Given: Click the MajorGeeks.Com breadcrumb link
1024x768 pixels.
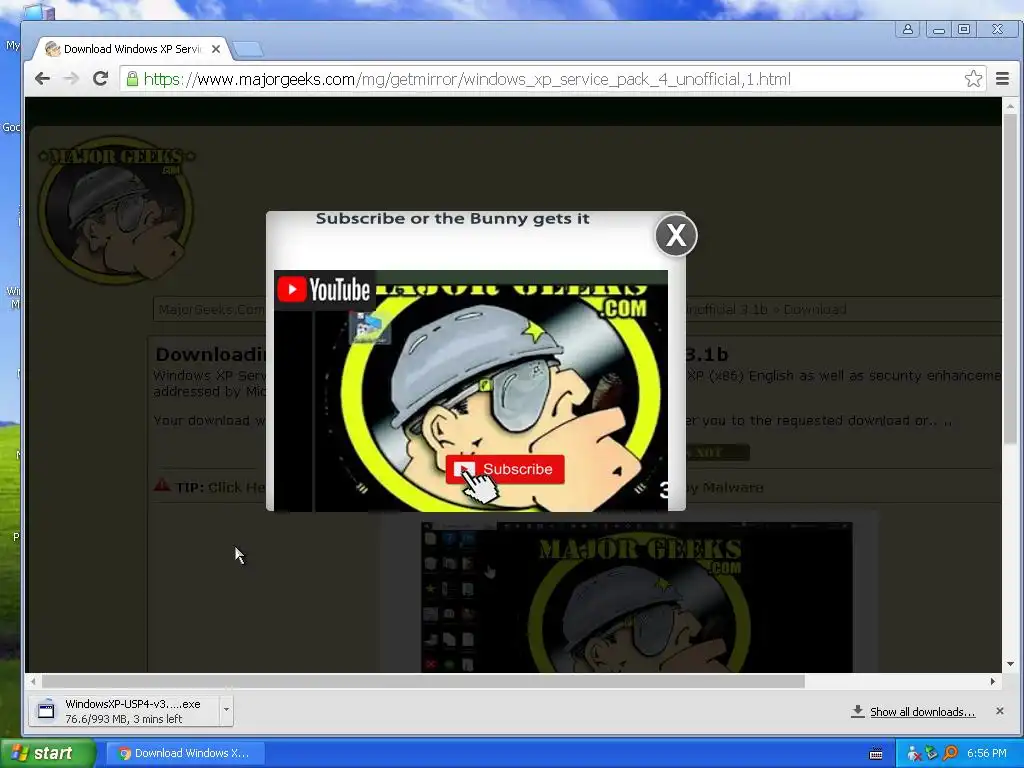Looking at the screenshot, I should (x=211, y=309).
